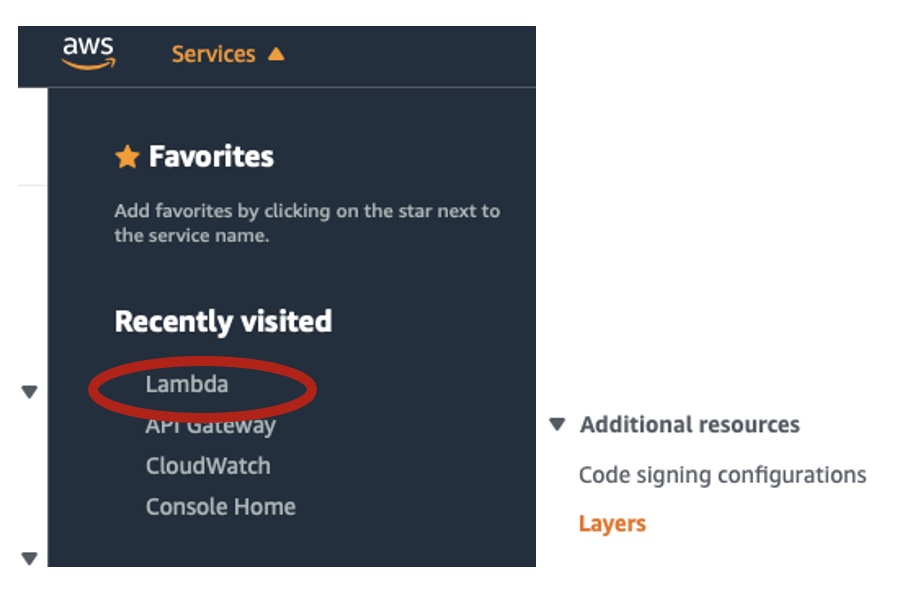This screenshot has height=608, width=898.
Task: Click empty area of dark navigation bar
Action: tap(420, 54)
